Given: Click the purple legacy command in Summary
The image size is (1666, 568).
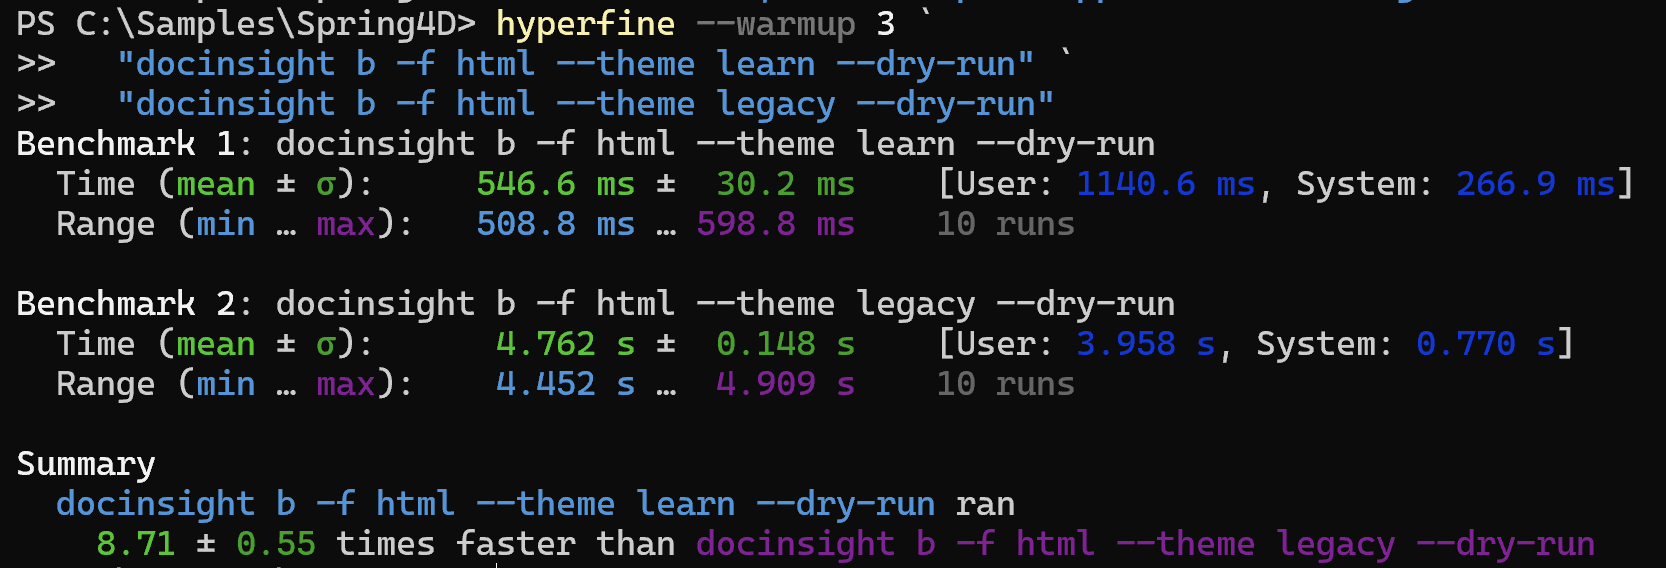Looking at the screenshot, I should (x=1145, y=544).
